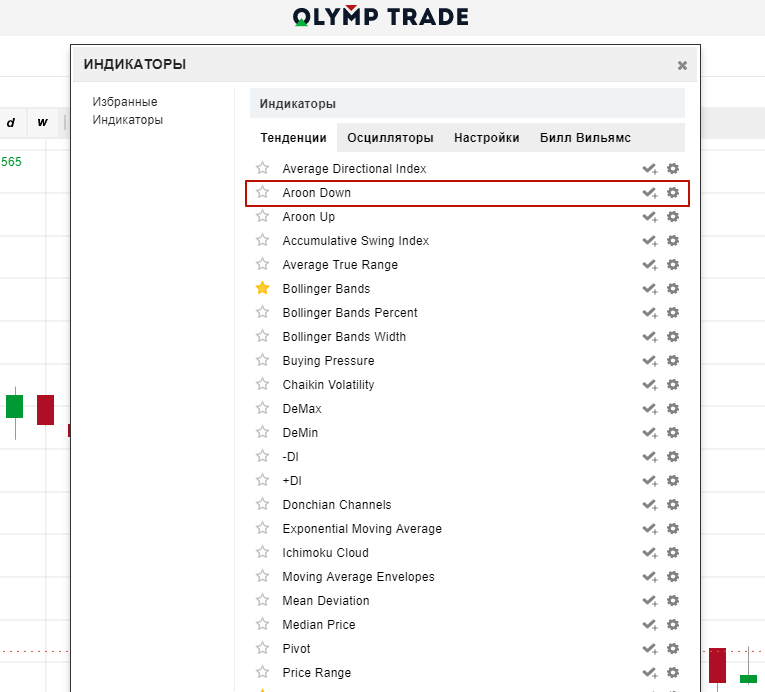The height and width of the screenshot is (692, 765).
Task: Unfavorite Bollinger Bands yellow star
Action: pos(263,288)
